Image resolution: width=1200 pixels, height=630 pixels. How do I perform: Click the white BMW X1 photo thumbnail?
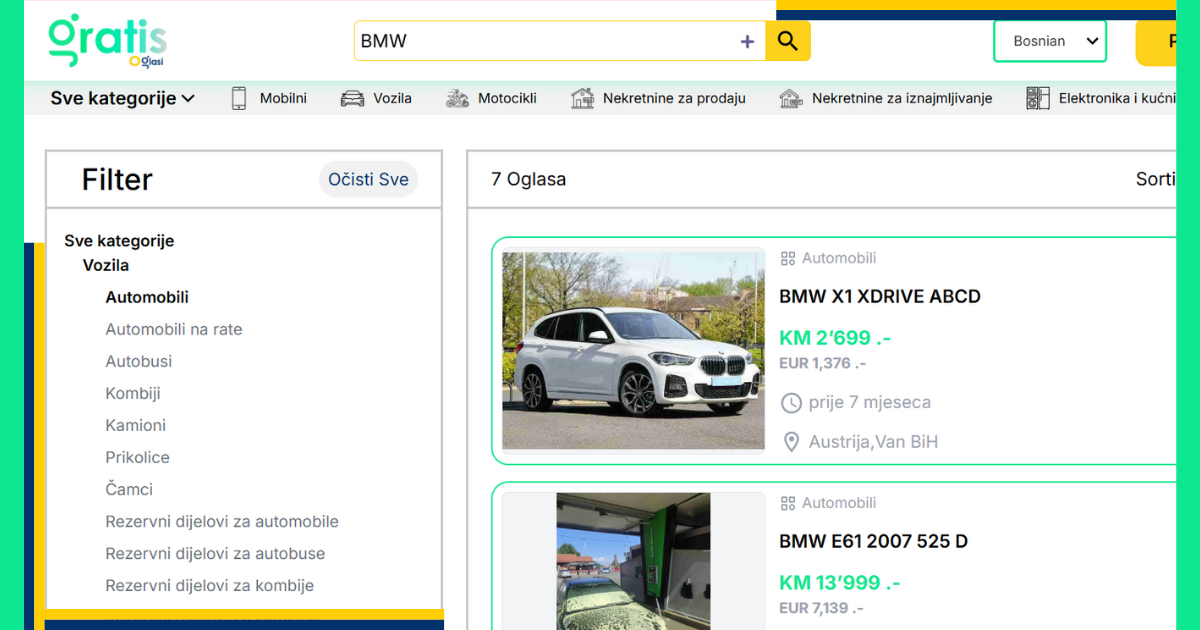[x=633, y=351]
